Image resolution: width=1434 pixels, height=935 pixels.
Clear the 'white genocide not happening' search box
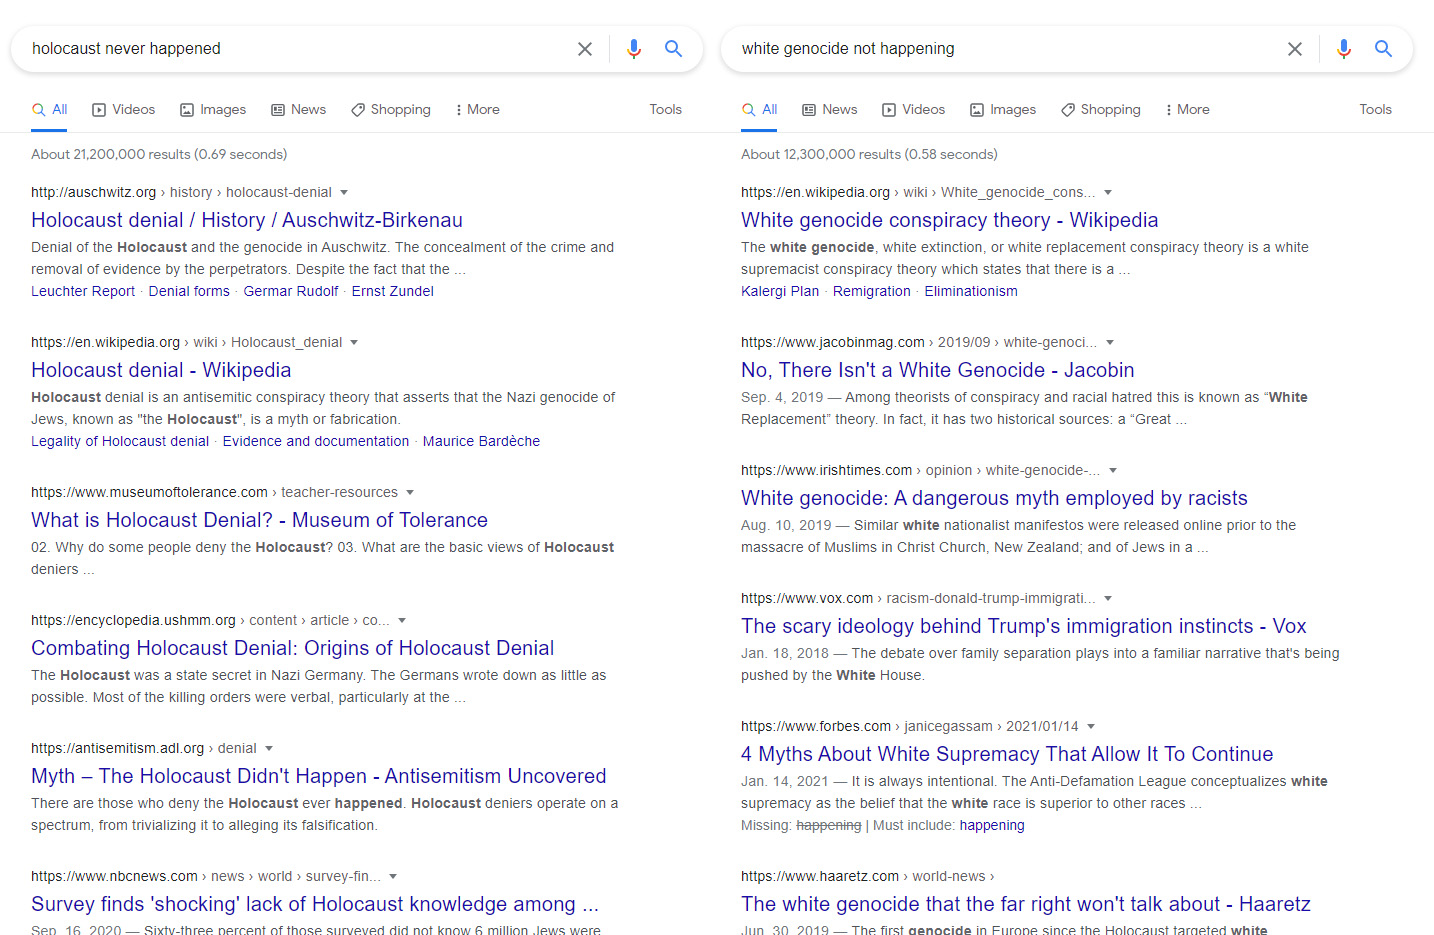tap(1295, 49)
